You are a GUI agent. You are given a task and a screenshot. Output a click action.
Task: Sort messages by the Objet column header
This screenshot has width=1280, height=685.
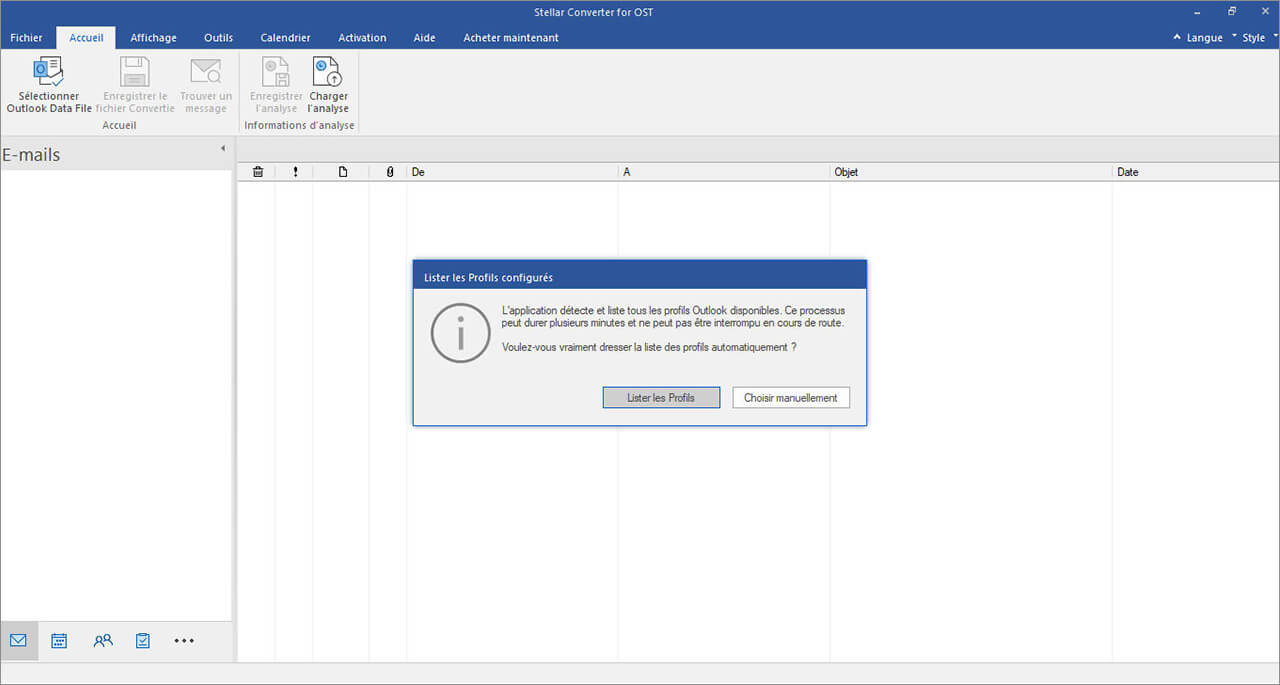point(846,172)
